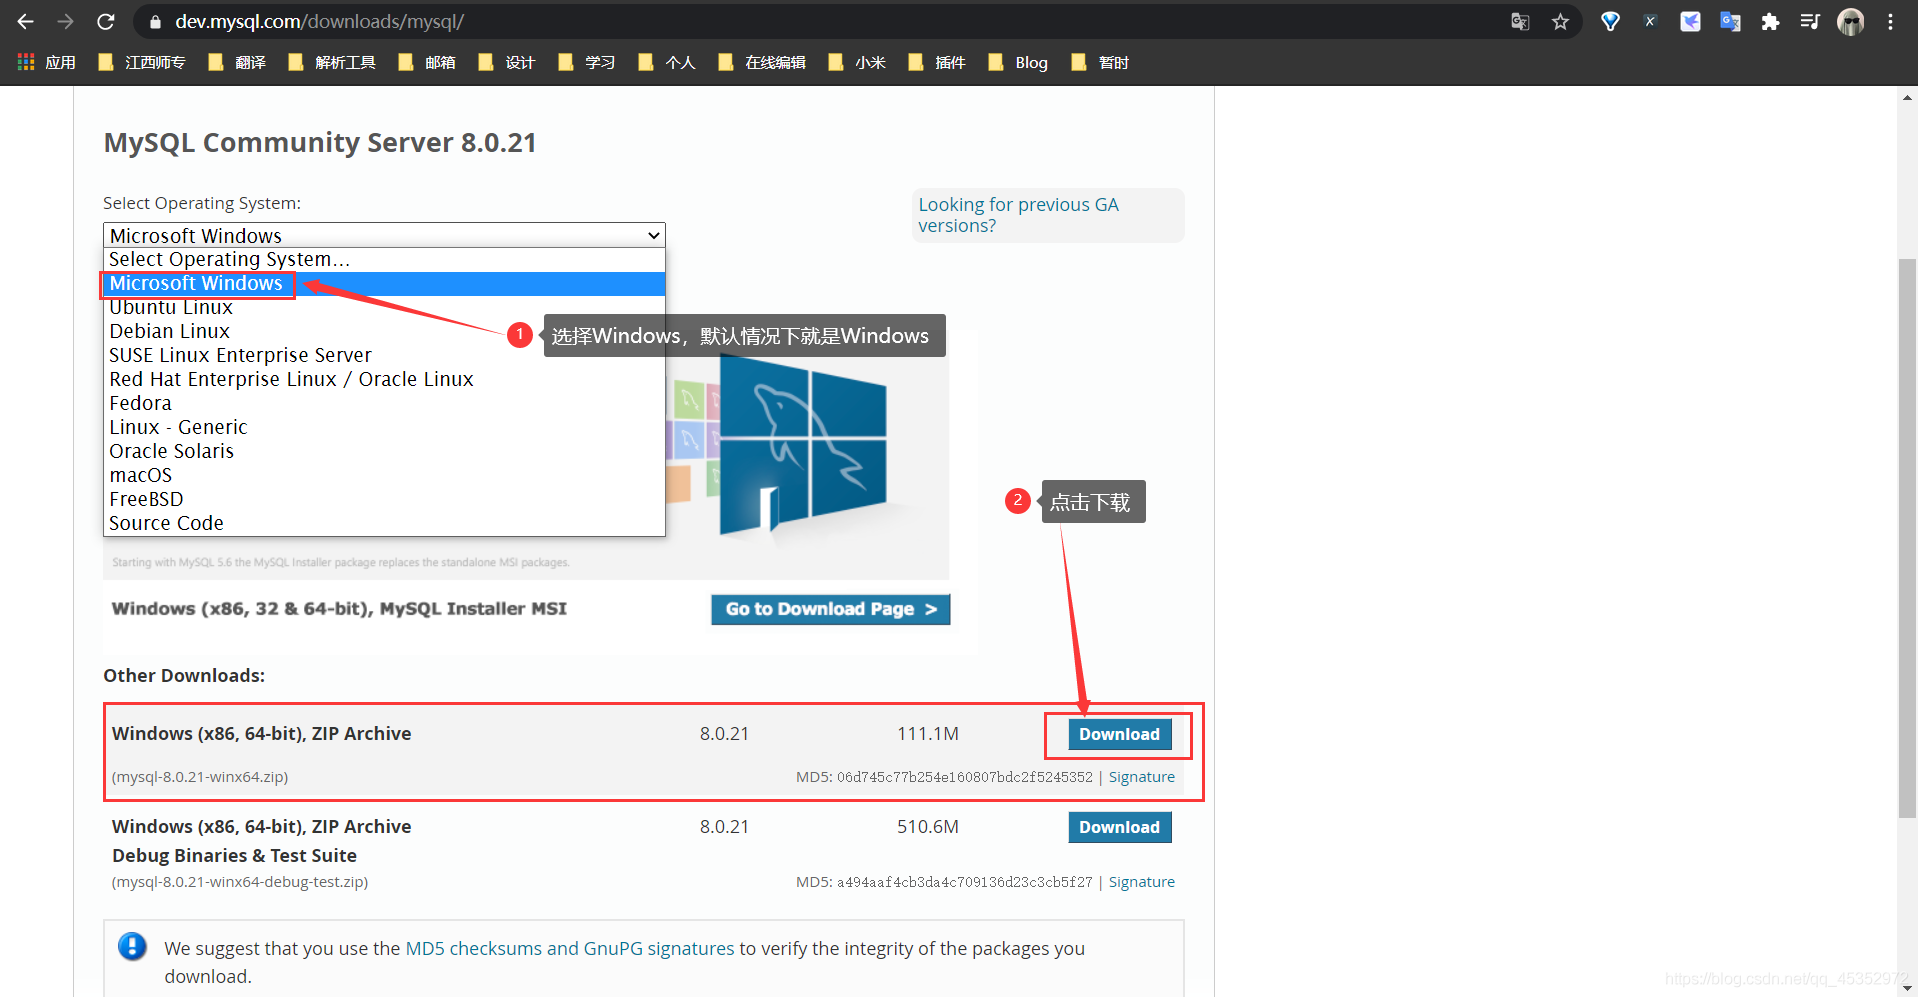This screenshot has width=1918, height=997.
Task: Open the 暂时 bookmark folder
Action: tap(1100, 62)
